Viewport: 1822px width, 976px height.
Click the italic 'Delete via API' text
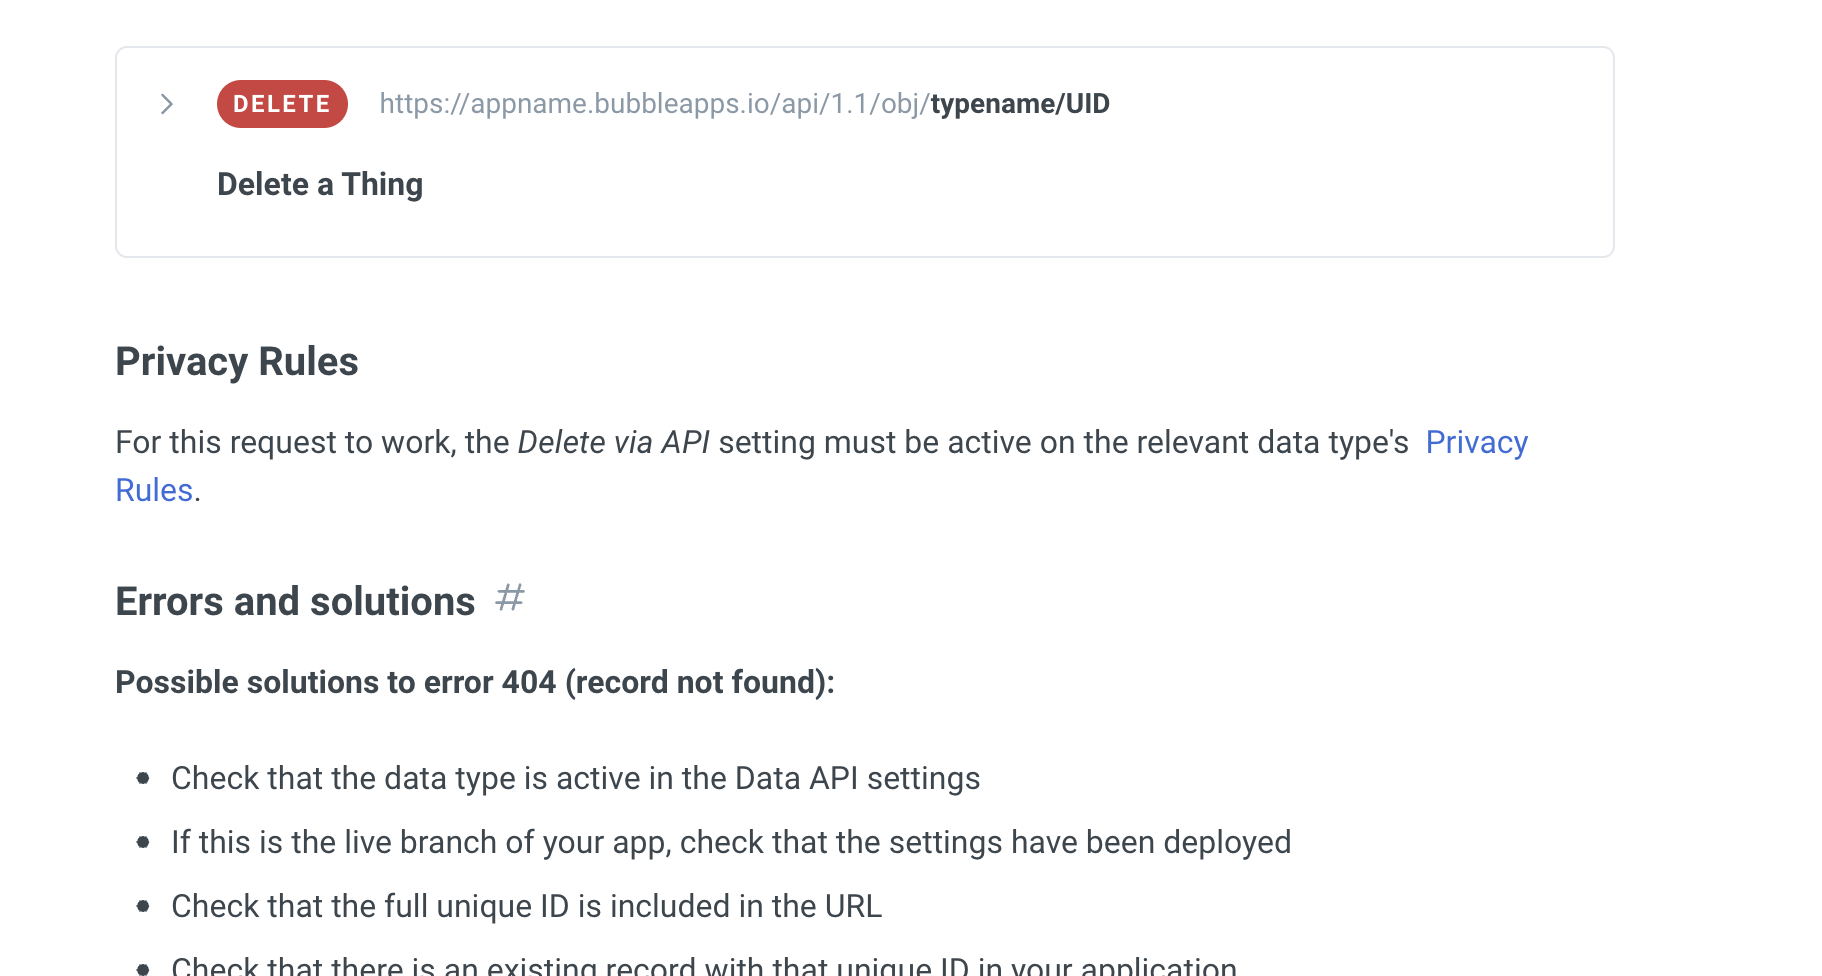[614, 442]
